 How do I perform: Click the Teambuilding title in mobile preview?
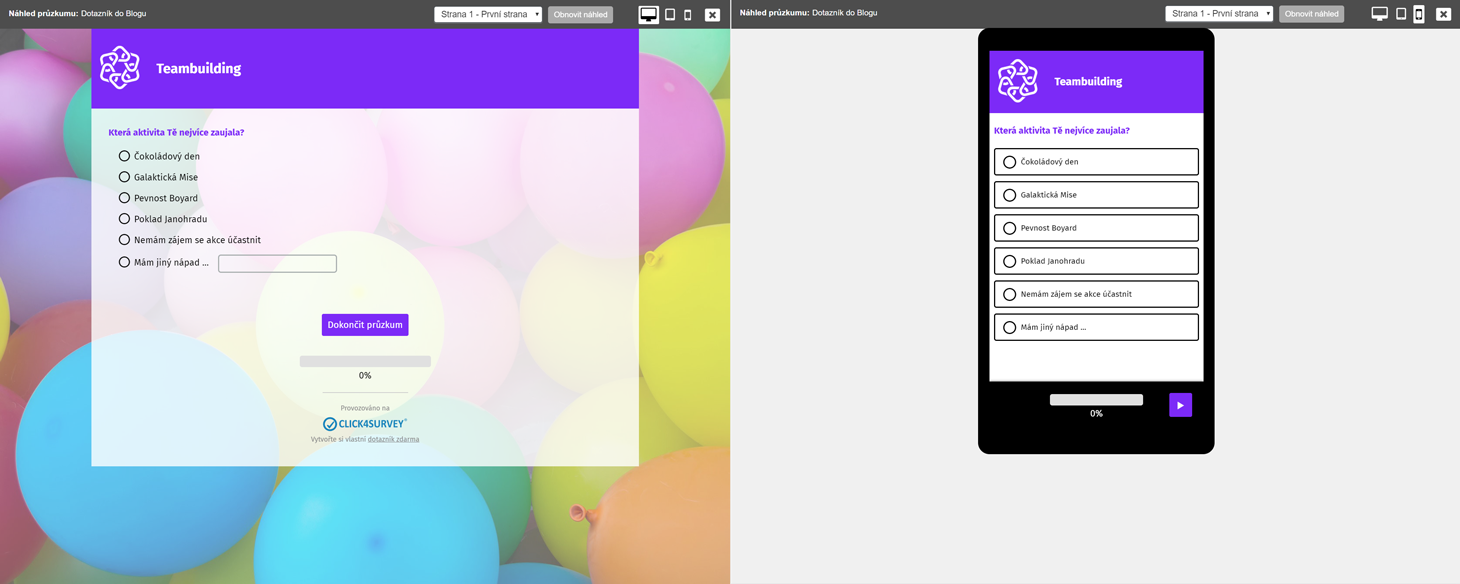(x=1088, y=82)
